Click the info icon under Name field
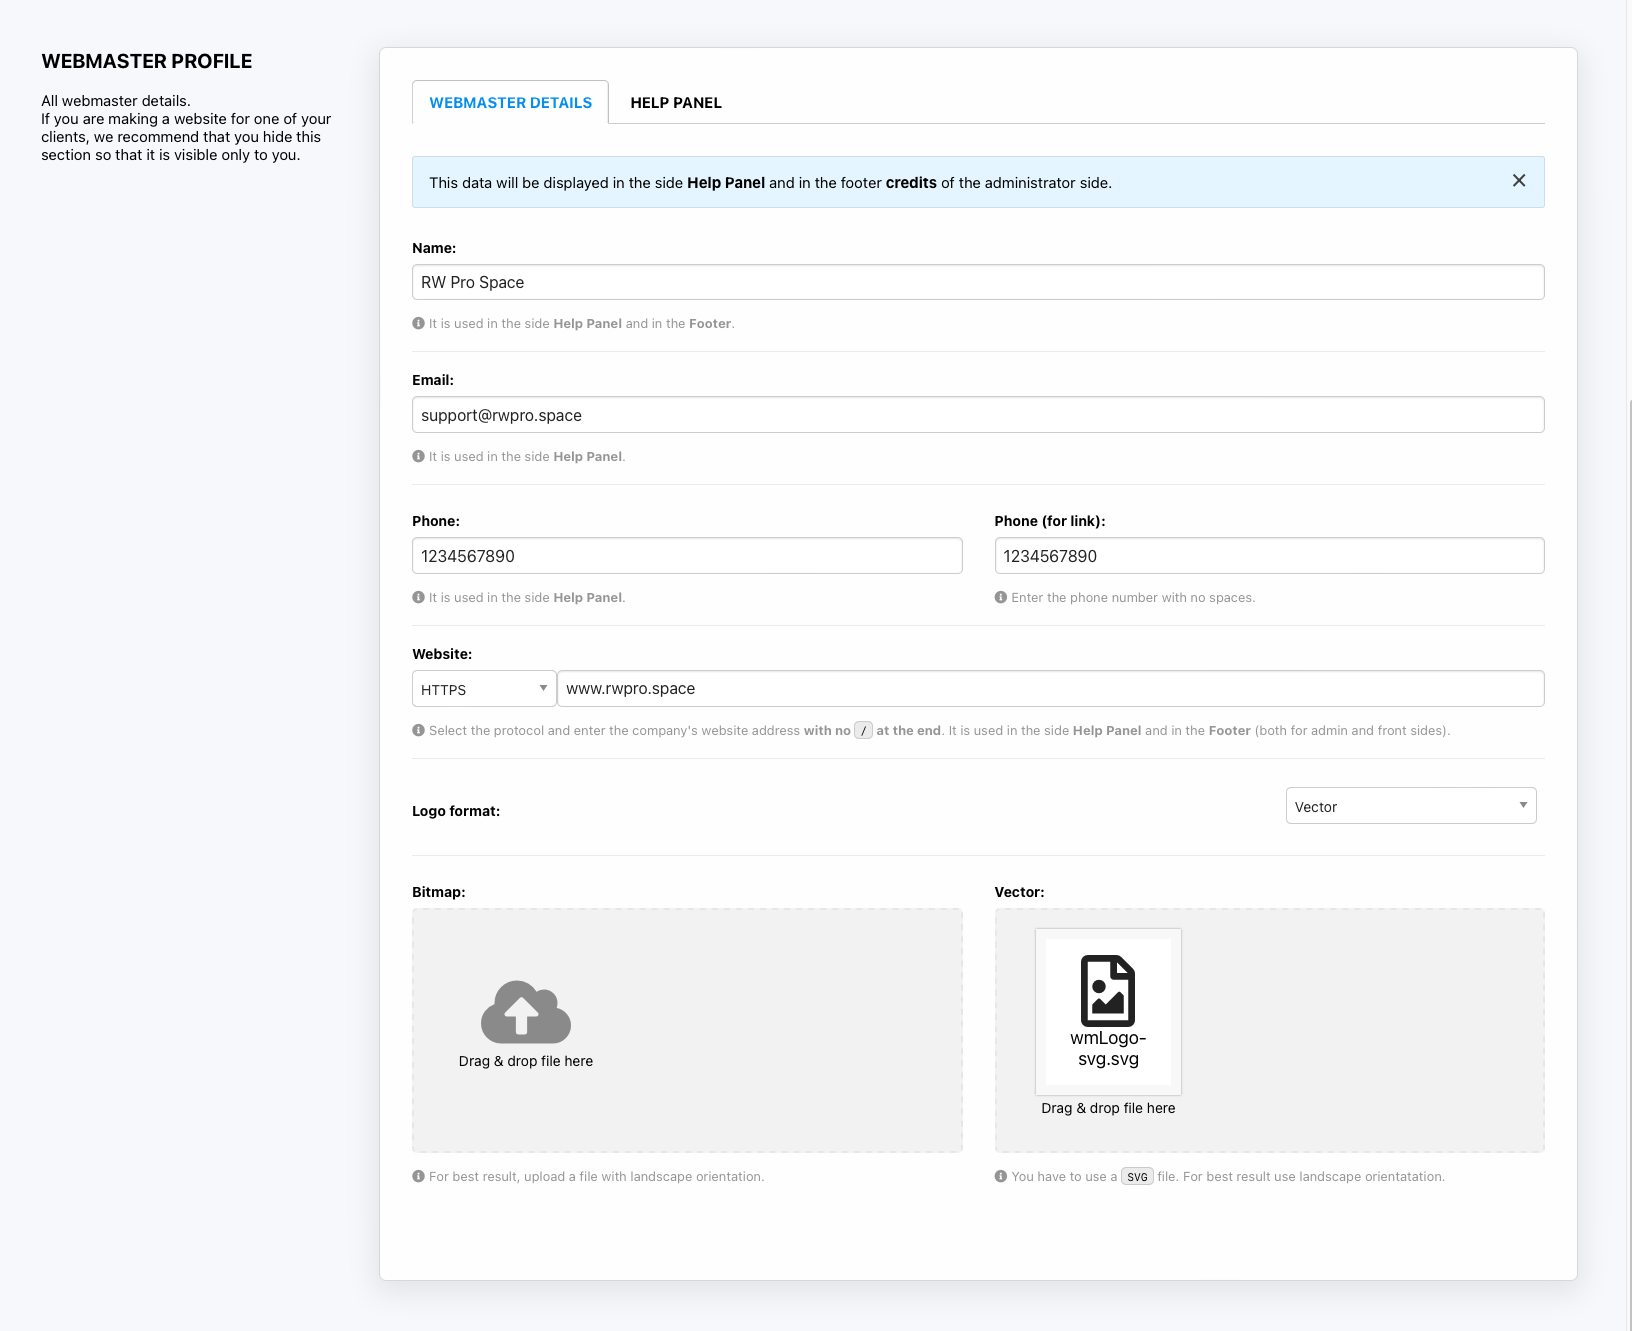Image resolution: width=1632 pixels, height=1331 pixels. (x=419, y=324)
